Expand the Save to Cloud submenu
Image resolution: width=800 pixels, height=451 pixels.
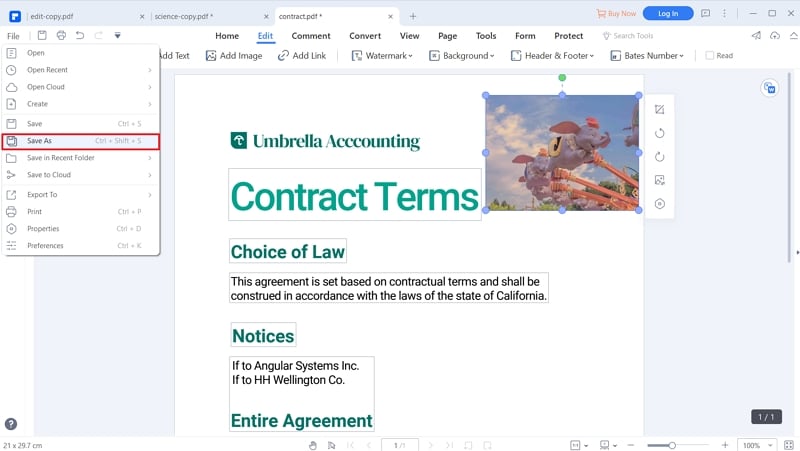[x=81, y=175]
